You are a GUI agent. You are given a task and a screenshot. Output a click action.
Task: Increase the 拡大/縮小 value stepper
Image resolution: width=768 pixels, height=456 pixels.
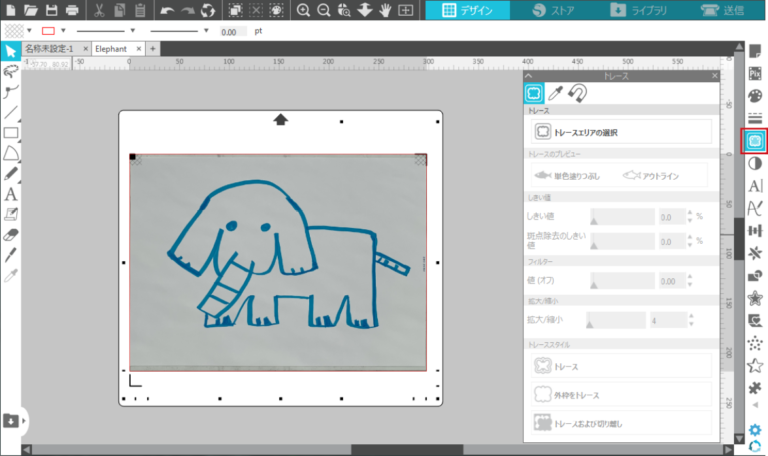691,316
